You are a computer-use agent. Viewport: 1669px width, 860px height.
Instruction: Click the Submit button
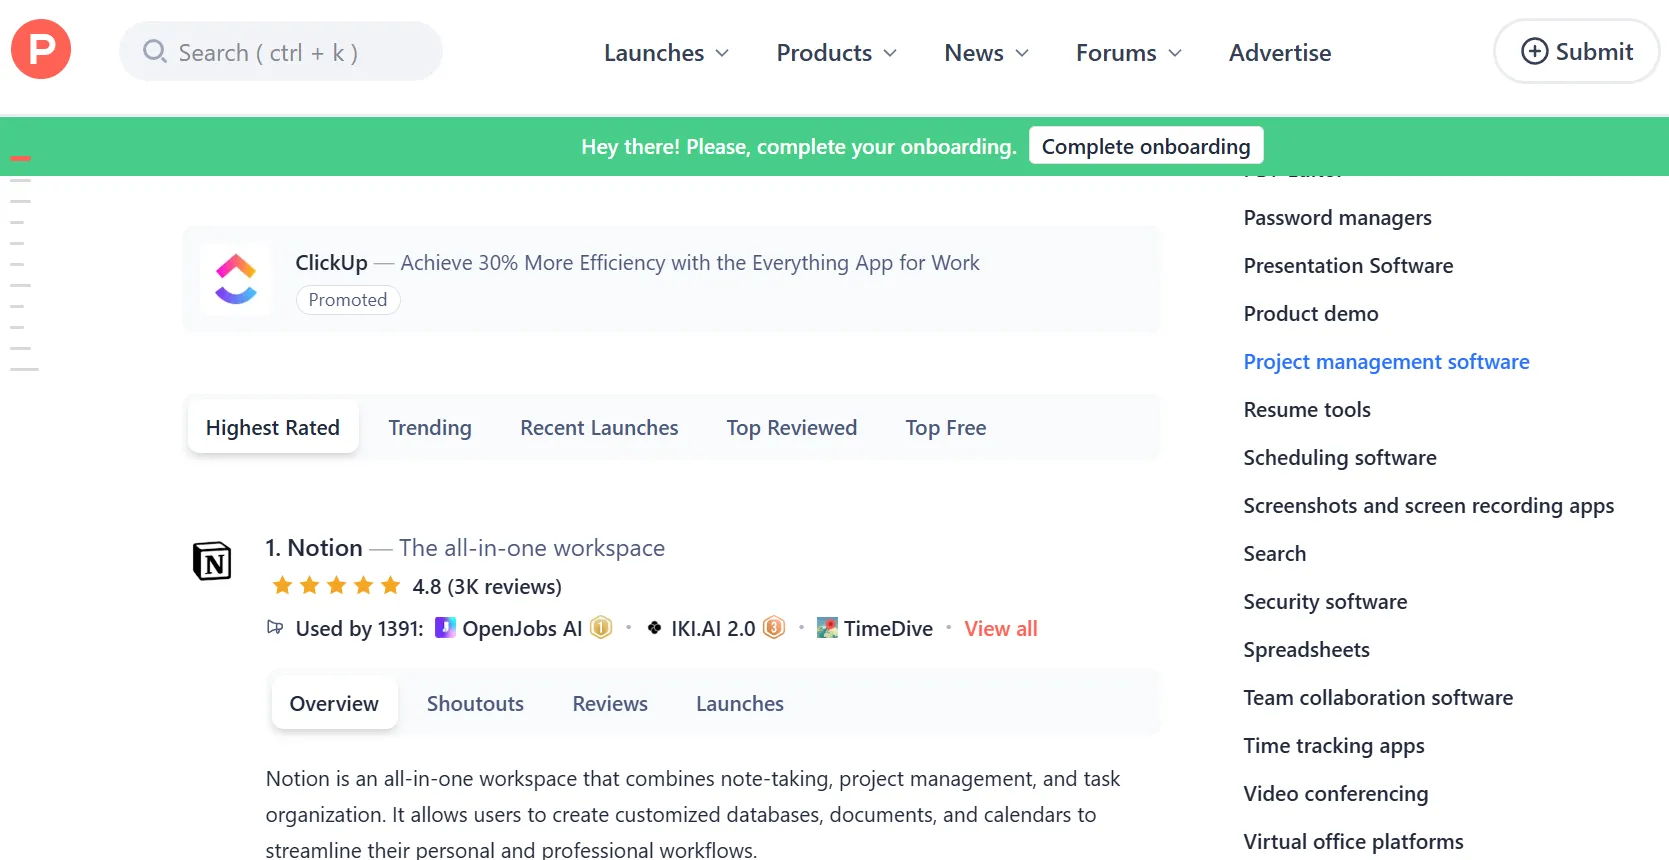[1576, 51]
